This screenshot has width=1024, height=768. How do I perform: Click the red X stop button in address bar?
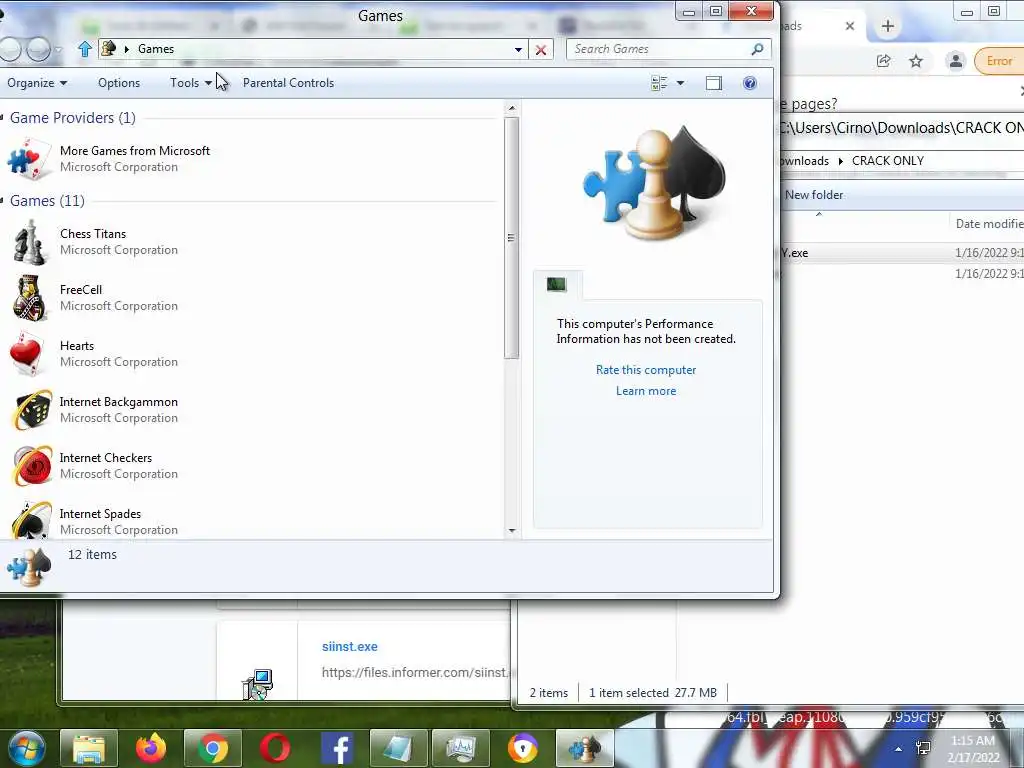click(541, 50)
